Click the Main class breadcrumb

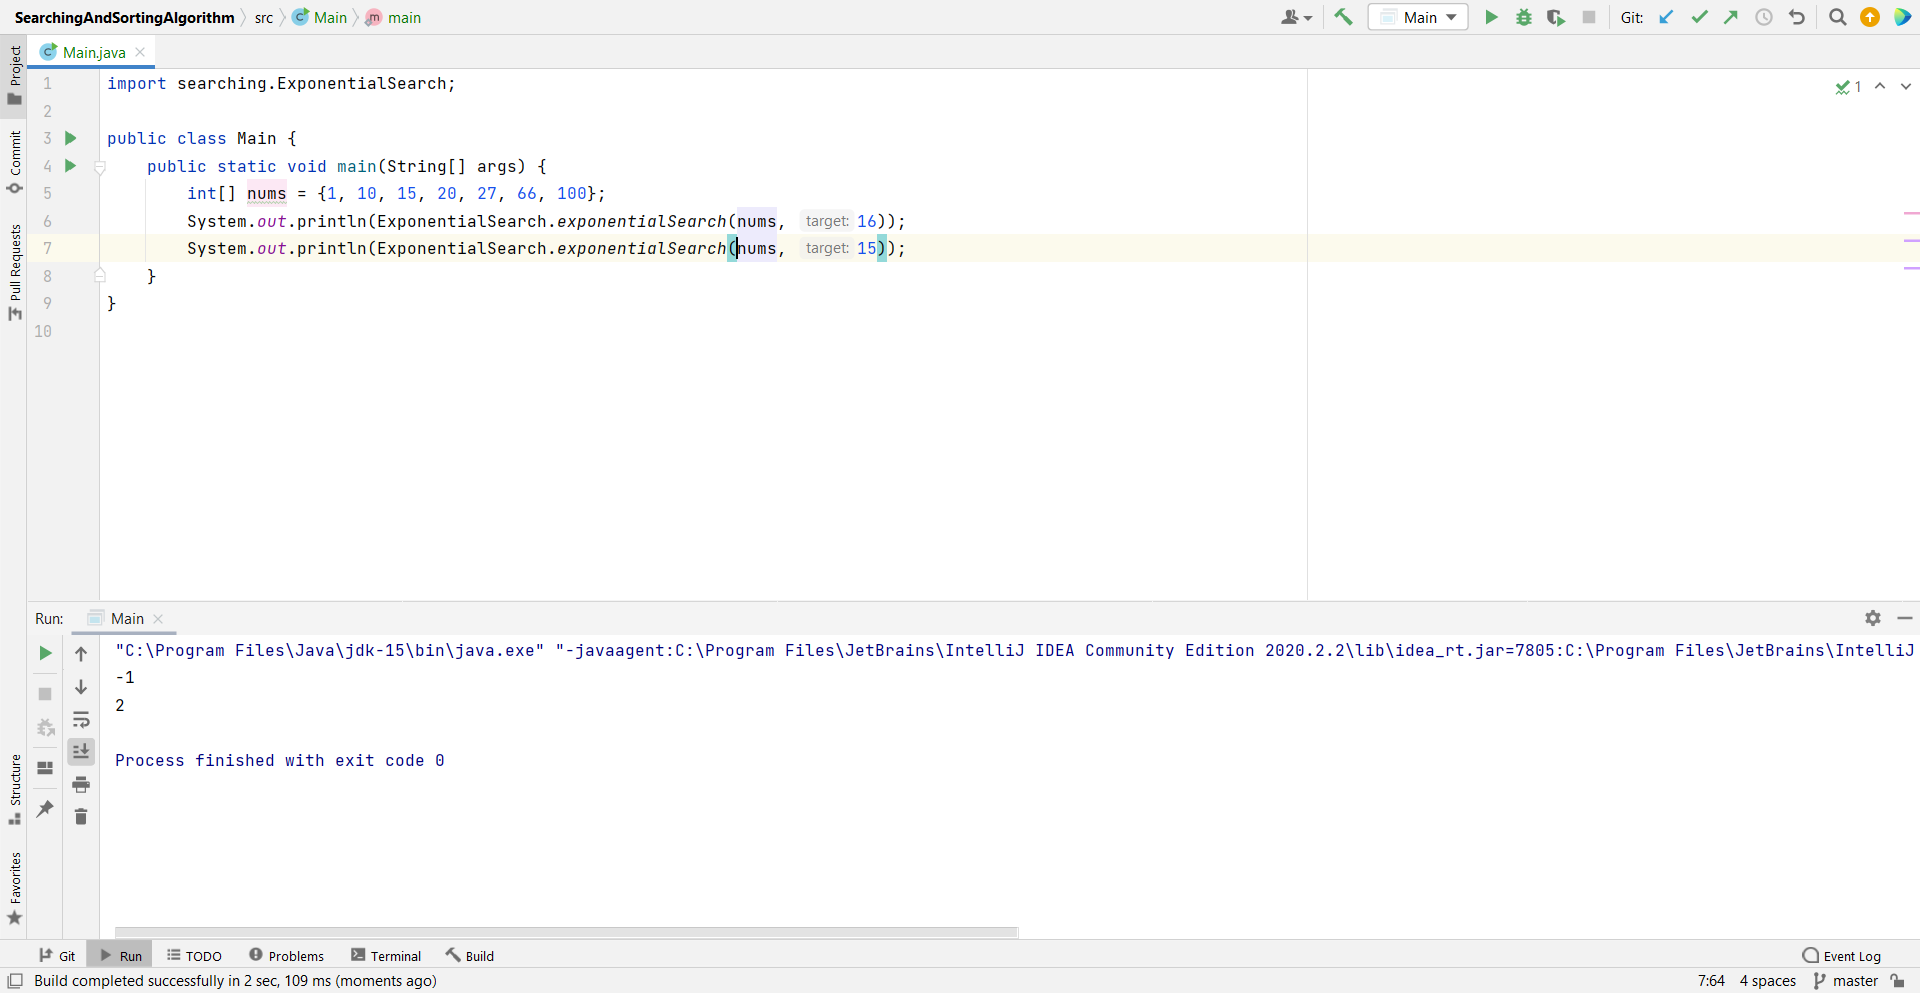click(x=320, y=18)
